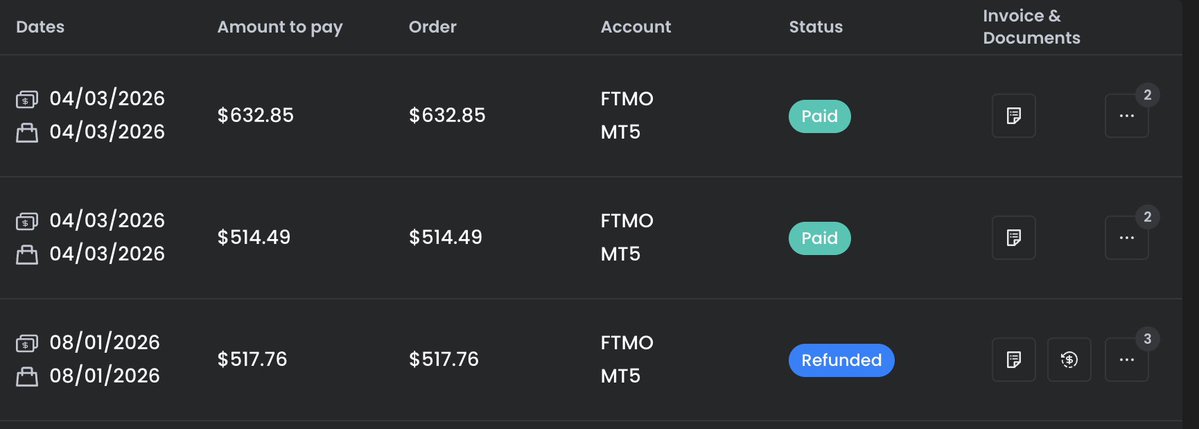Click Paid status badge on $632.85 order
Image resolution: width=1199 pixels, height=429 pixels.
(819, 116)
